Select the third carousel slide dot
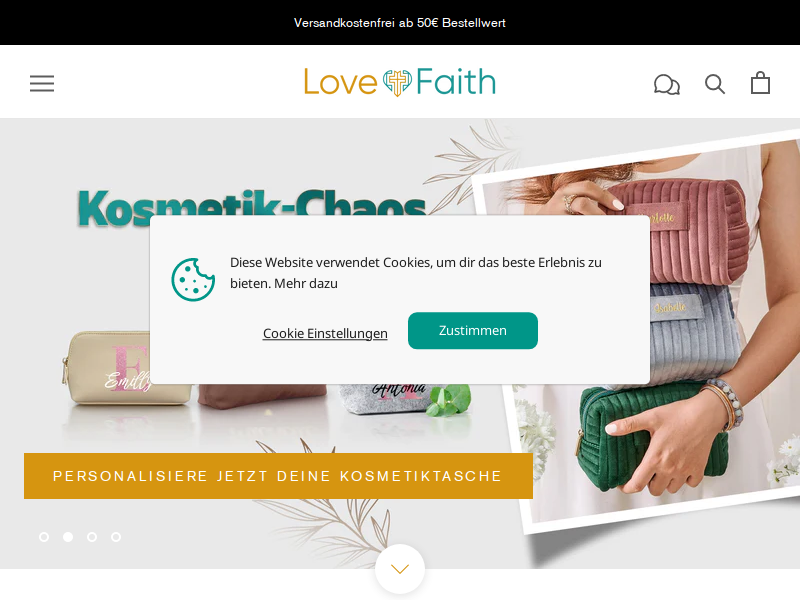The image size is (800, 600). tap(92, 537)
